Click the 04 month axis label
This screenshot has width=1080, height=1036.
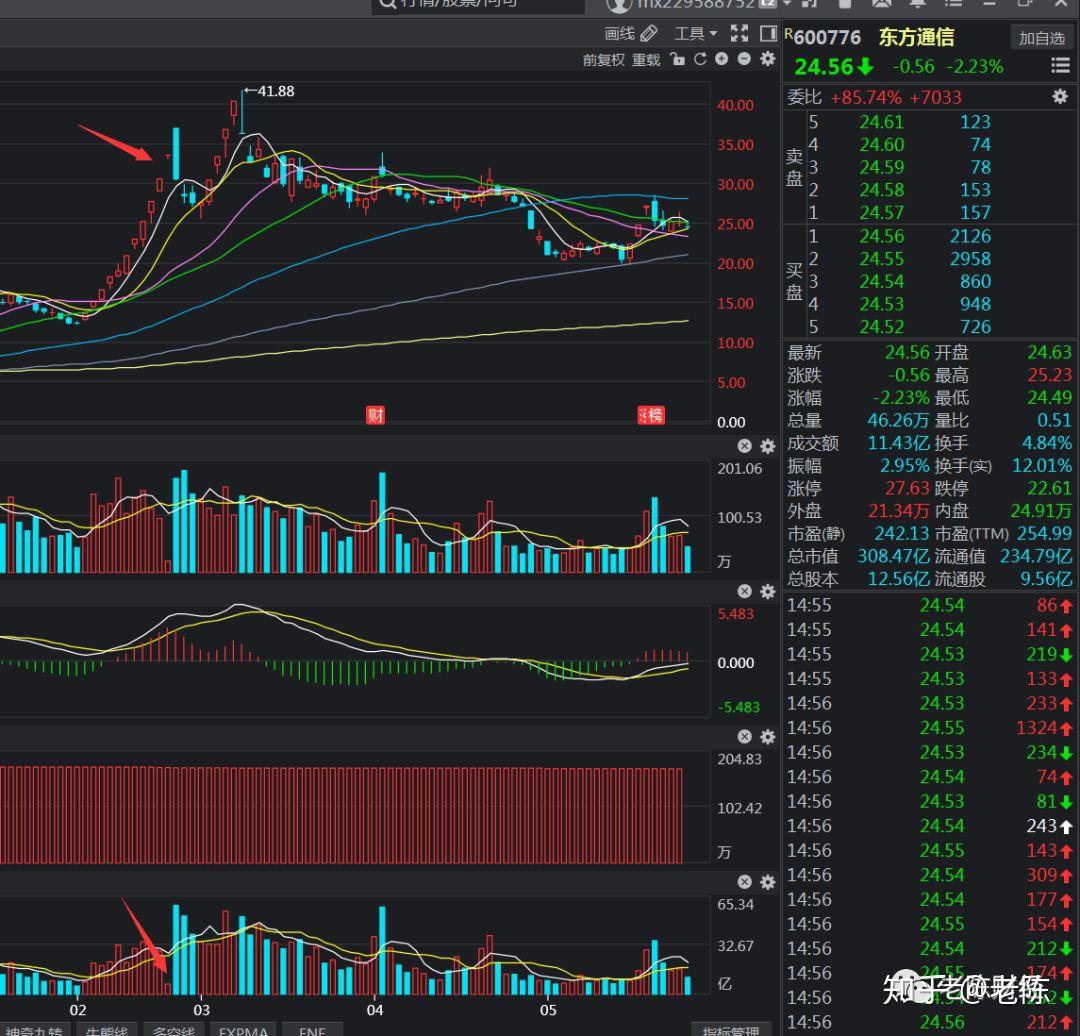tap(374, 1010)
